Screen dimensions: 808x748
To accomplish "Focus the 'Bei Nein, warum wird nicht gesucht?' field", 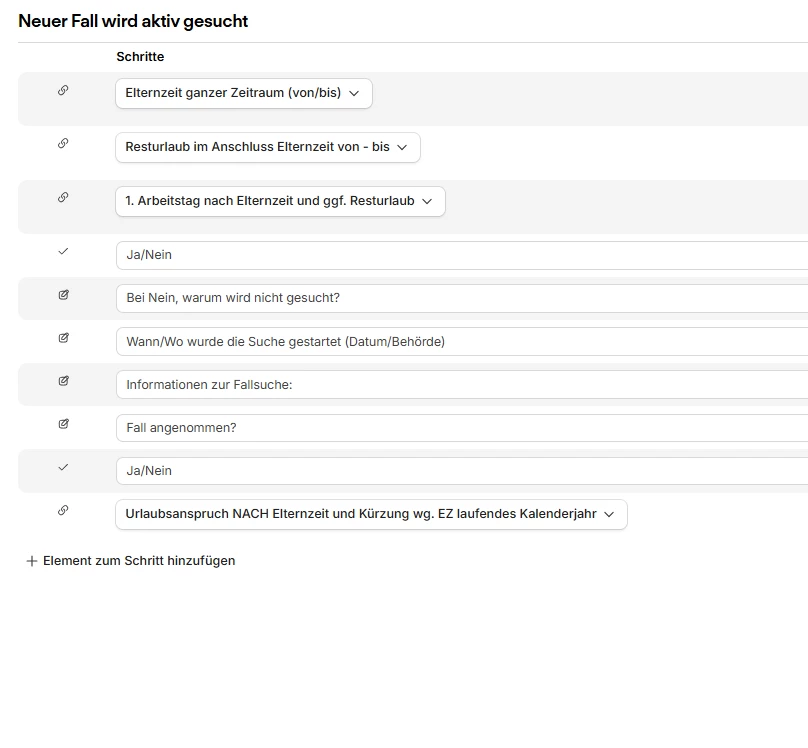I will (x=460, y=298).
